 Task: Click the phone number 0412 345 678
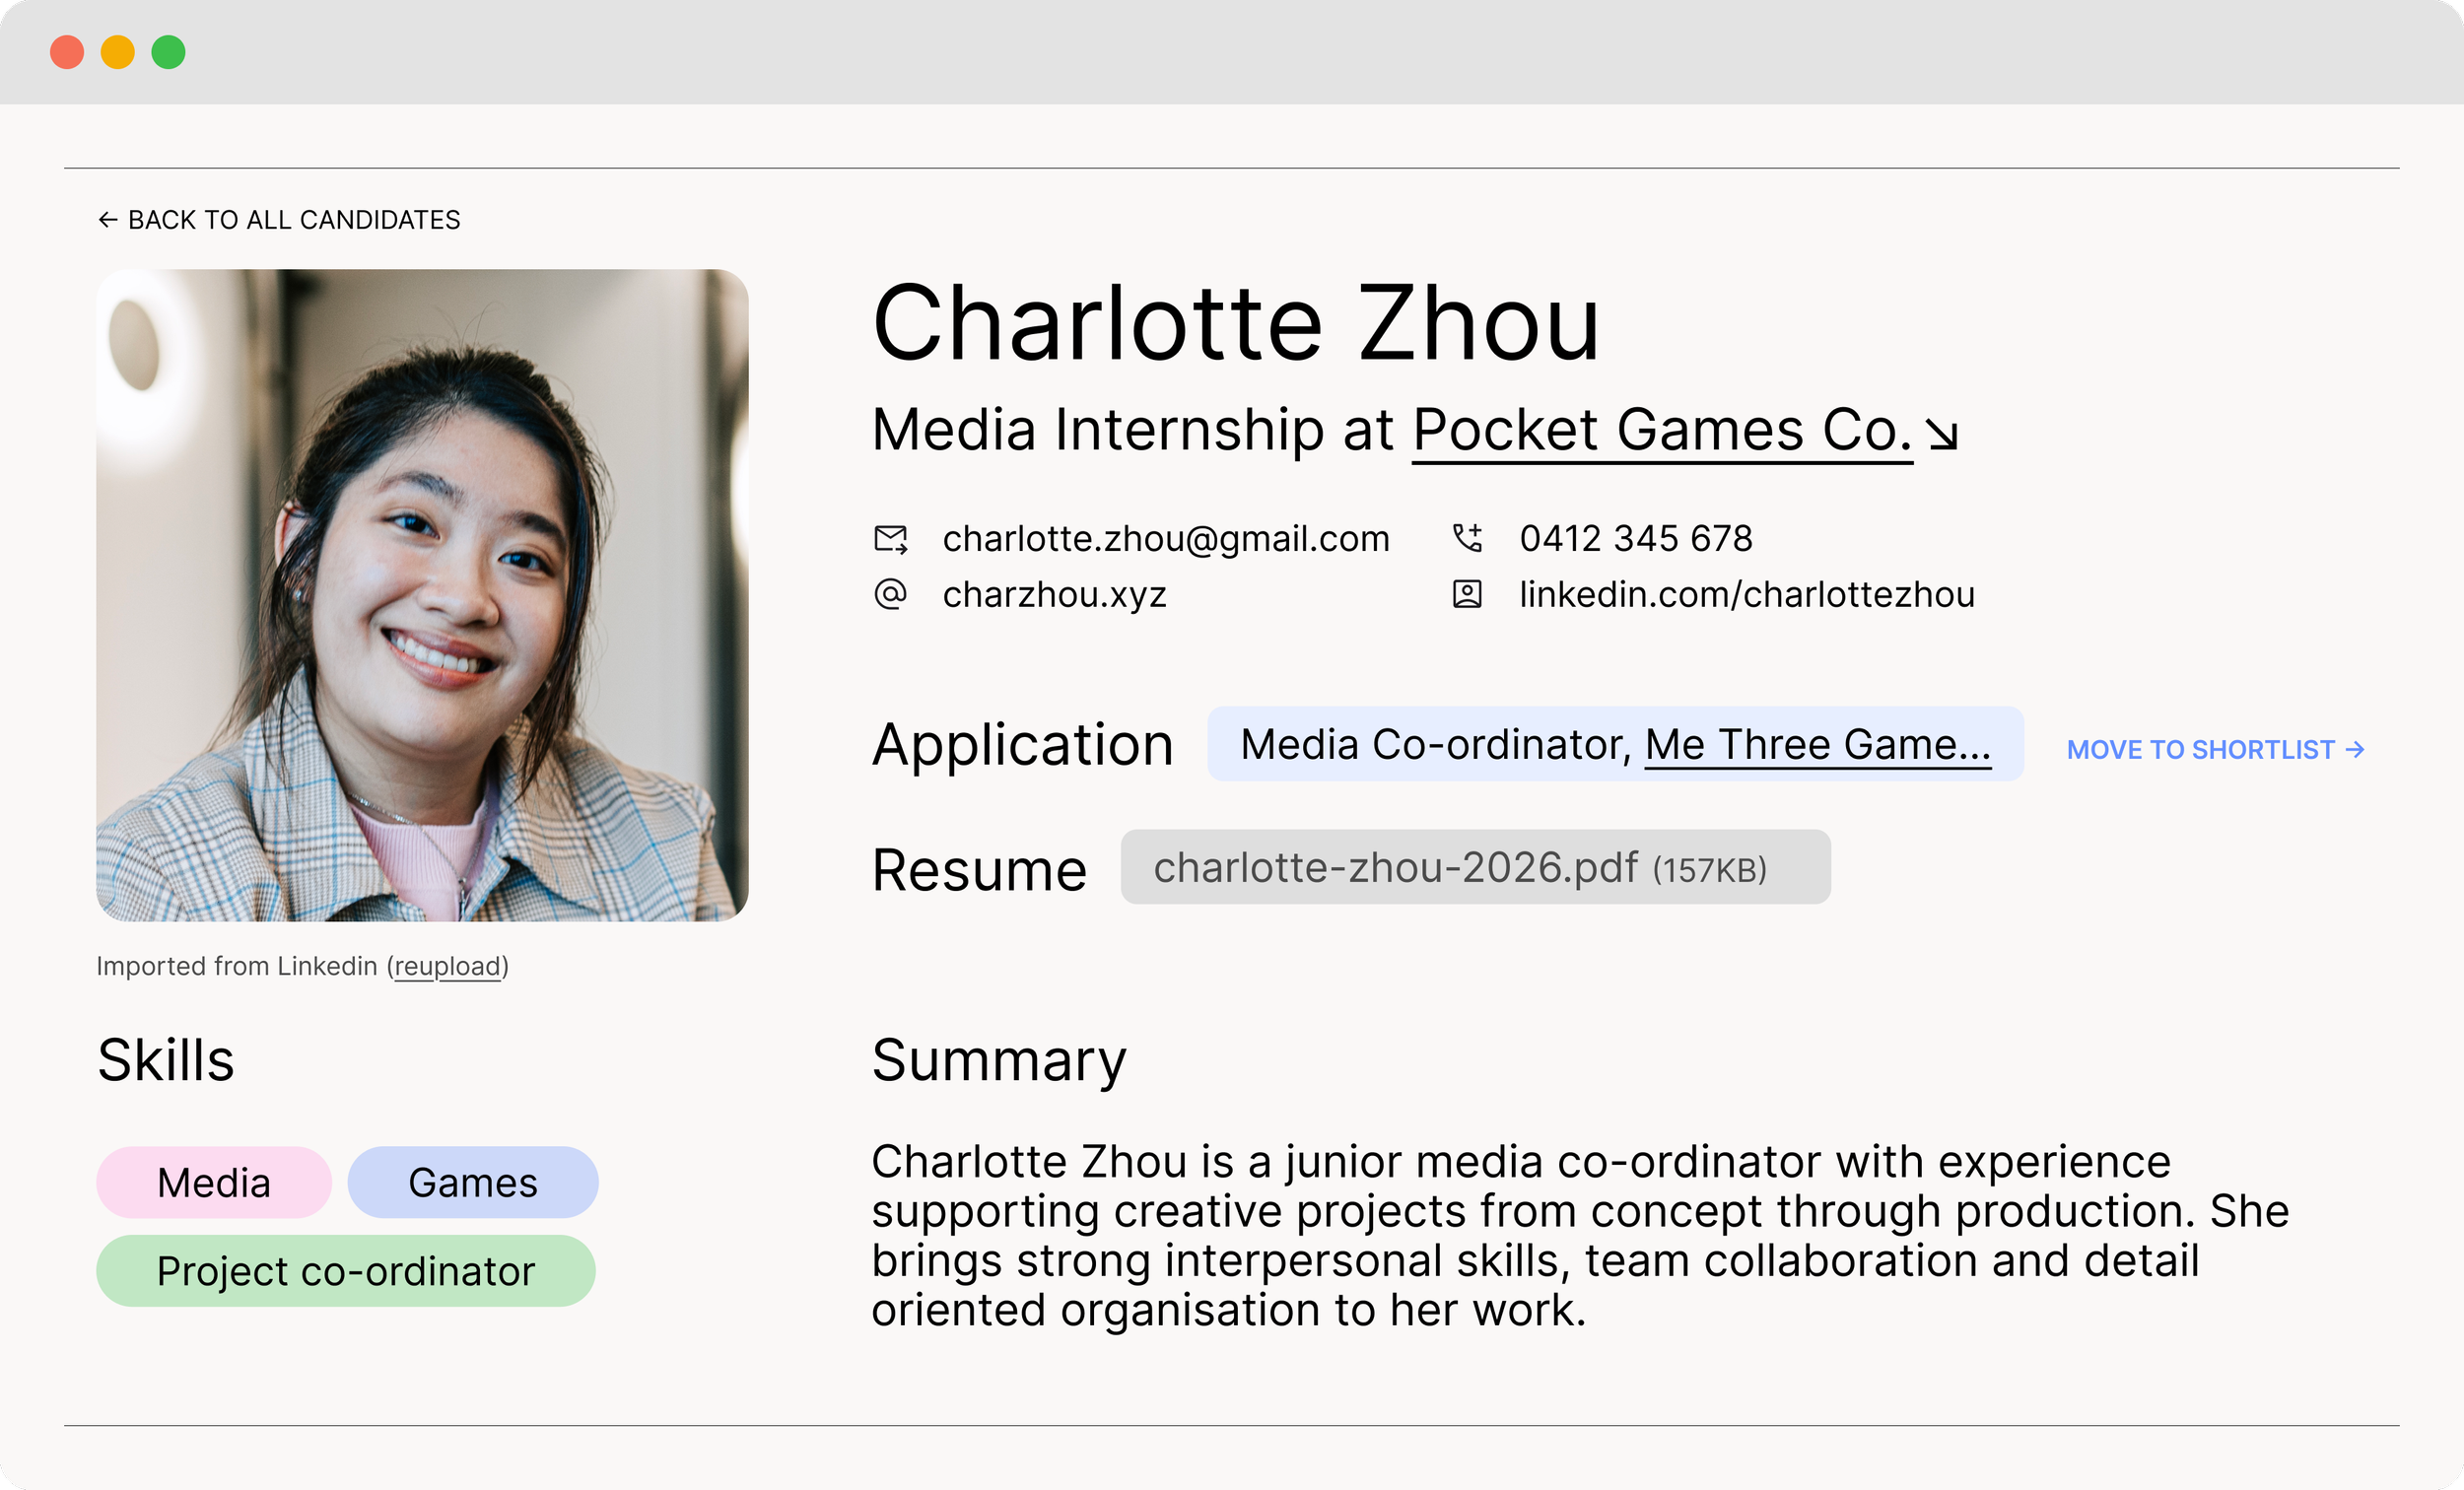point(1636,539)
